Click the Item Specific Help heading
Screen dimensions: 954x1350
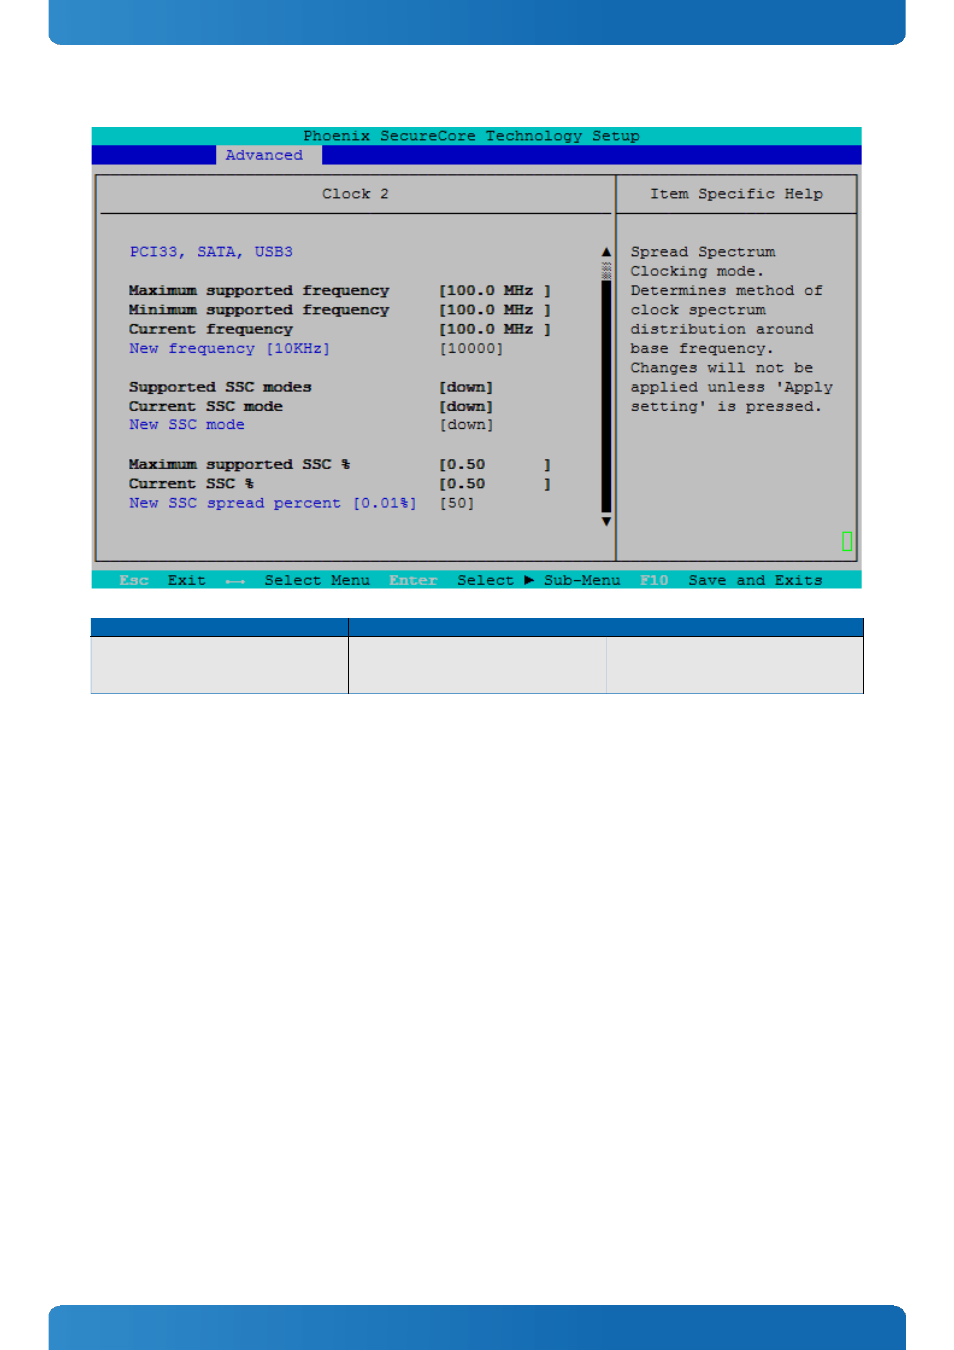[x=737, y=194]
